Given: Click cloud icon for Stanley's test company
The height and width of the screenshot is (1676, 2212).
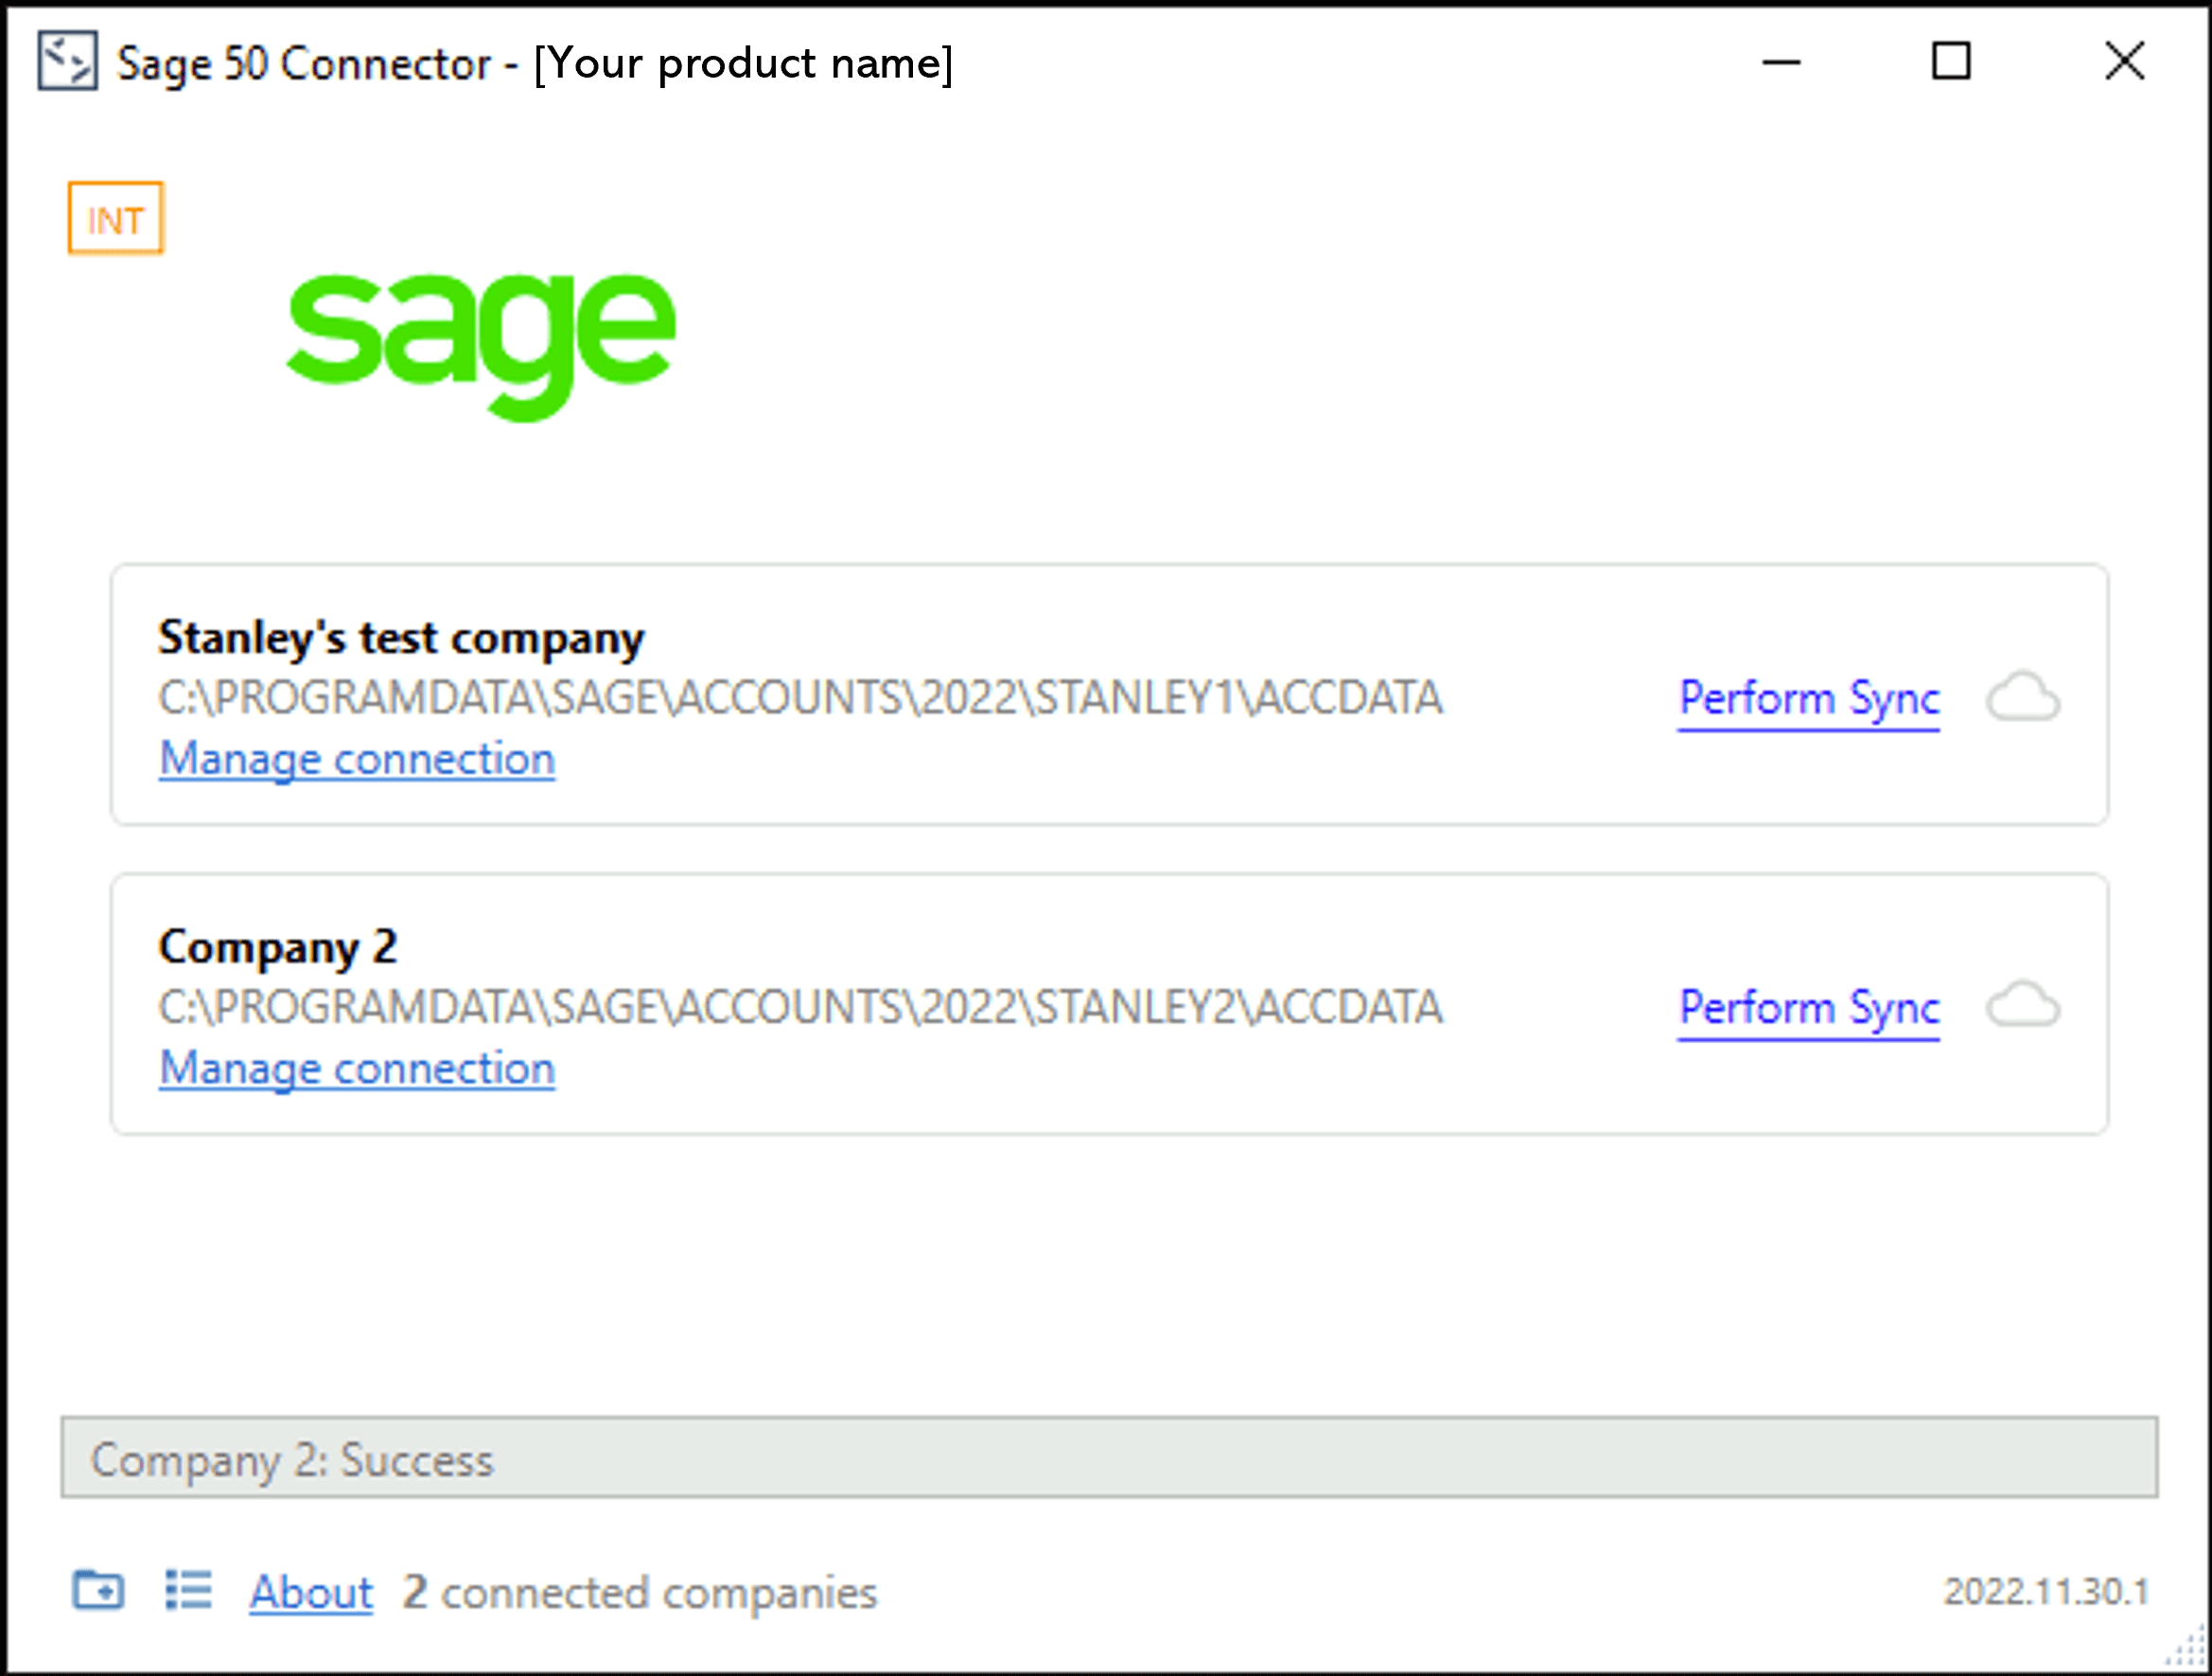Looking at the screenshot, I should (2023, 697).
